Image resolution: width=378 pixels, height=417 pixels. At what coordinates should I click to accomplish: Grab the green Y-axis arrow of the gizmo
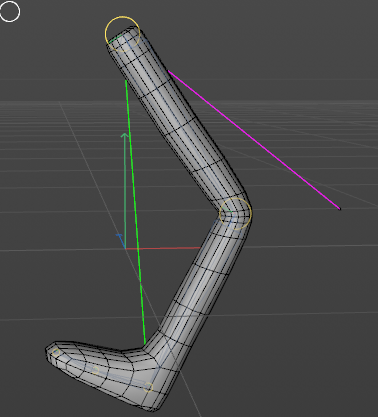(x=125, y=190)
